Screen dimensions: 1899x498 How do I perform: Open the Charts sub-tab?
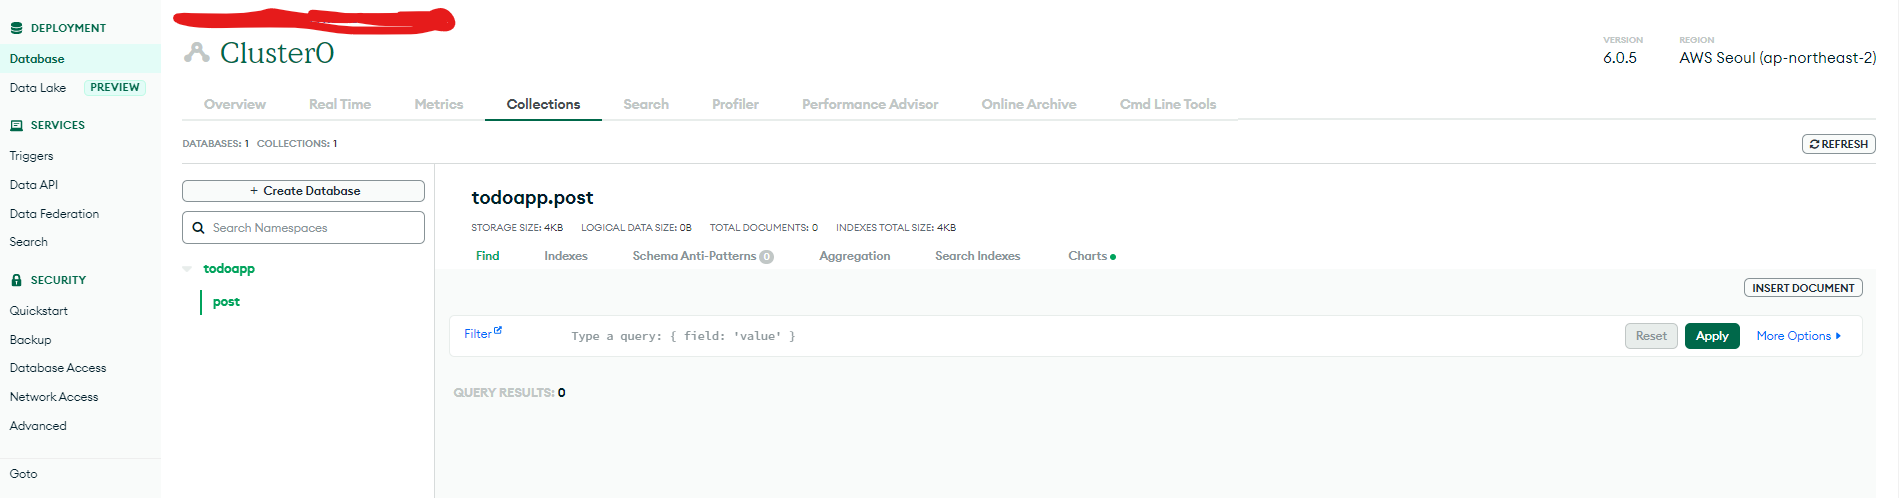click(1087, 256)
